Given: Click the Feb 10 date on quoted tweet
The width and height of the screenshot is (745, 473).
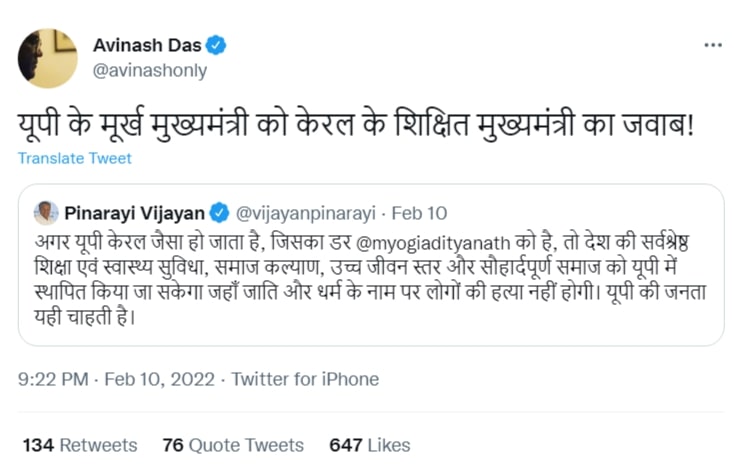Looking at the screenshot, I should tap(419, 213).
